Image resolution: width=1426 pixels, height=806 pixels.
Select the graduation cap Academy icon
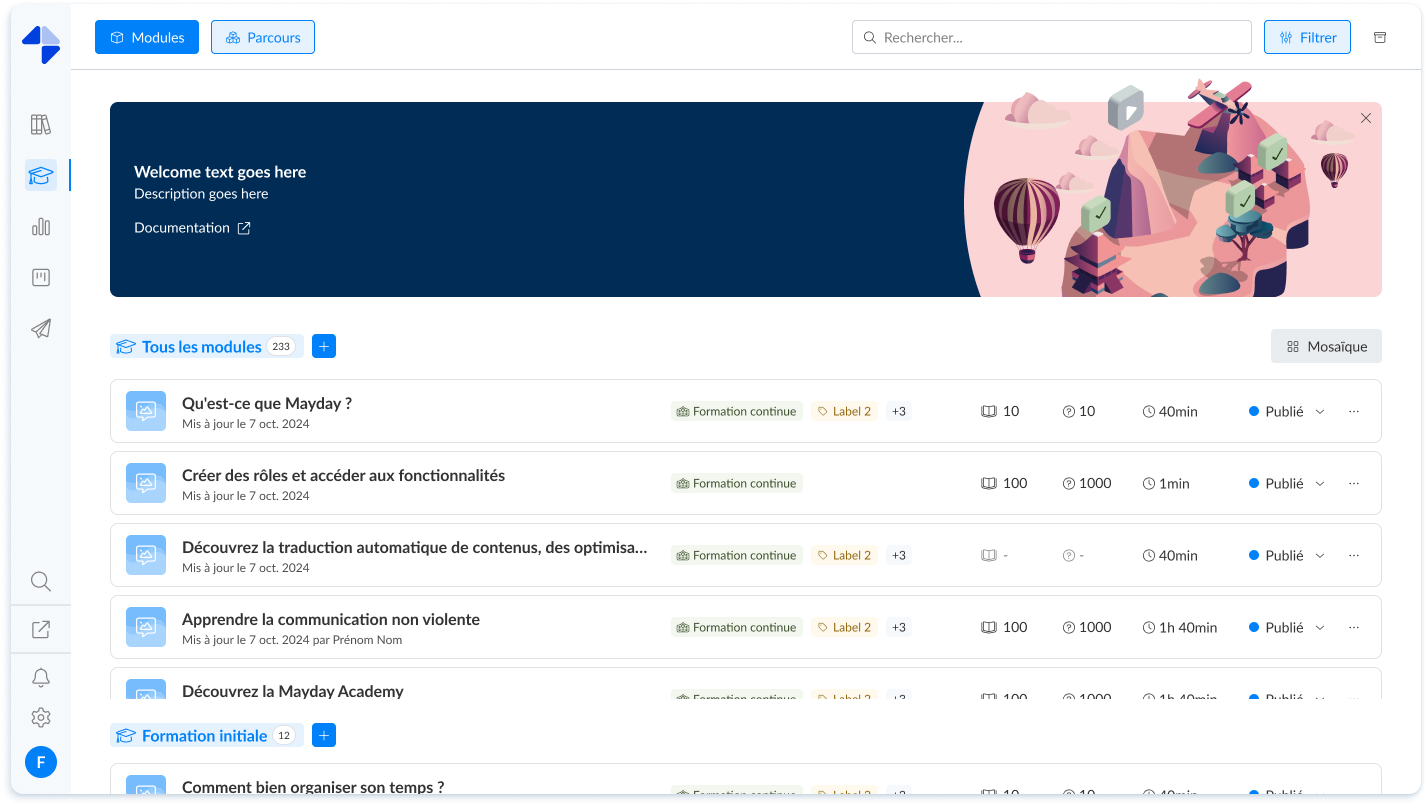[x=40, y=174]
